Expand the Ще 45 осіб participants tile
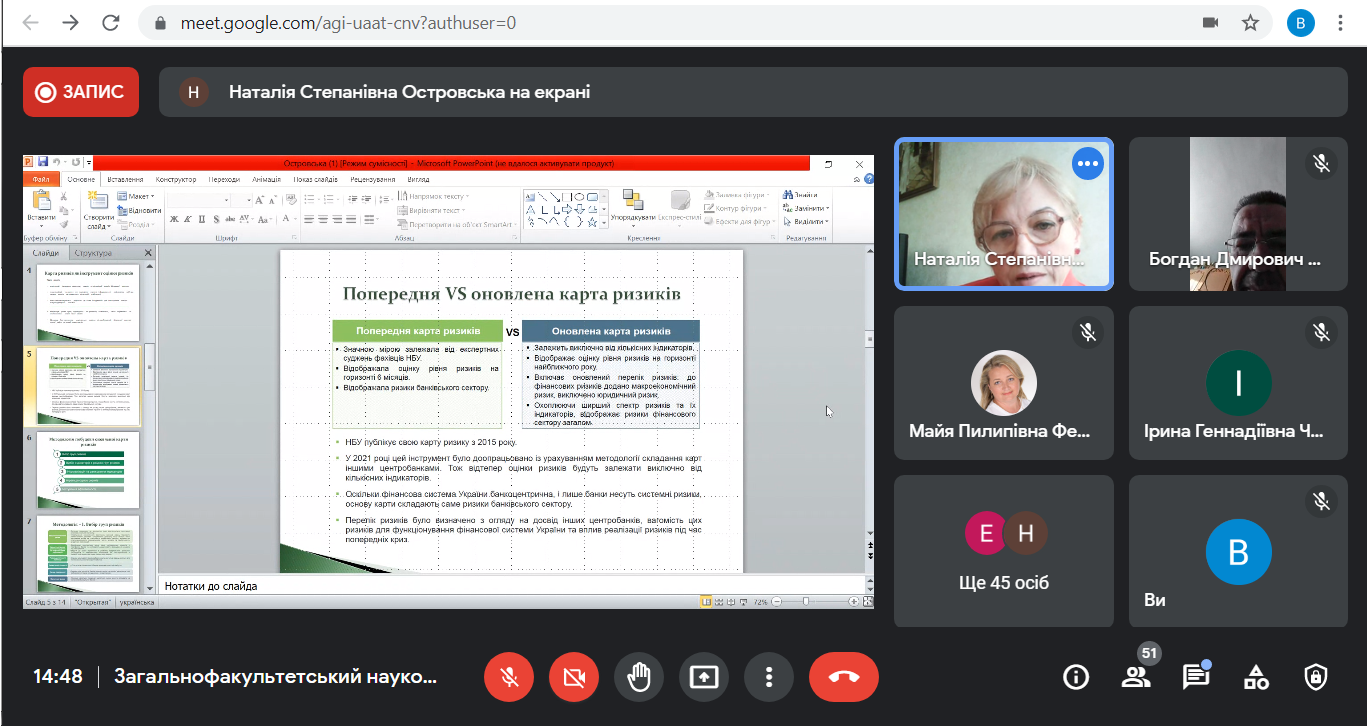 (1003, 551)
